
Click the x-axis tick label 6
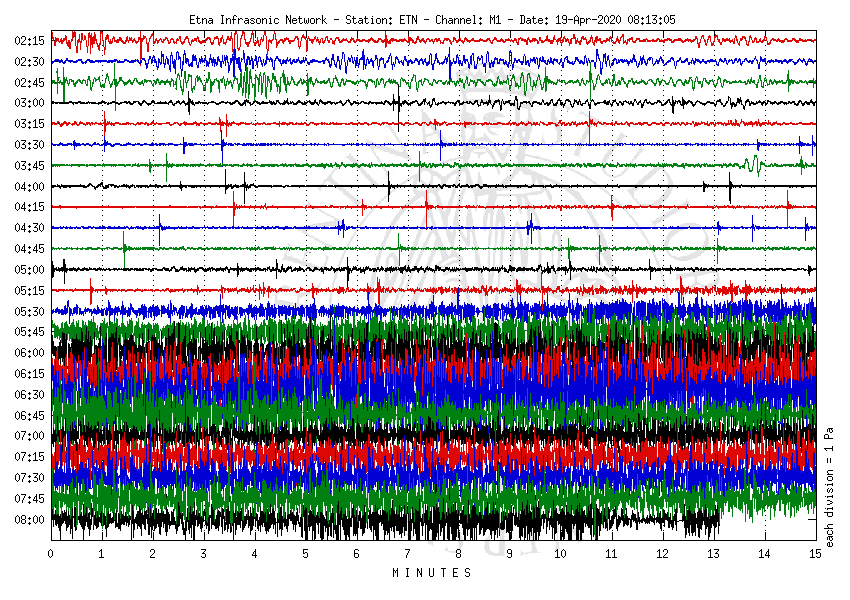(x=357, y=553)
